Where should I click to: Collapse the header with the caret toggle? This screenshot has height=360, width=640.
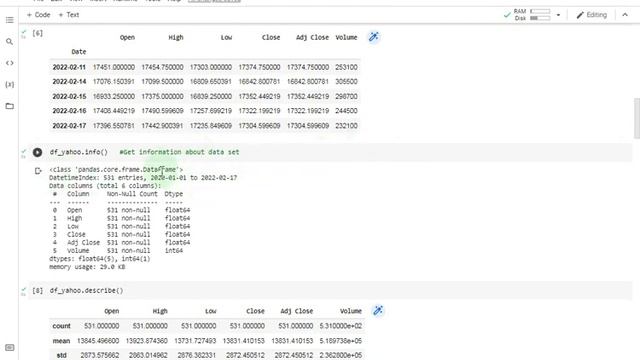tap(625, 15)
